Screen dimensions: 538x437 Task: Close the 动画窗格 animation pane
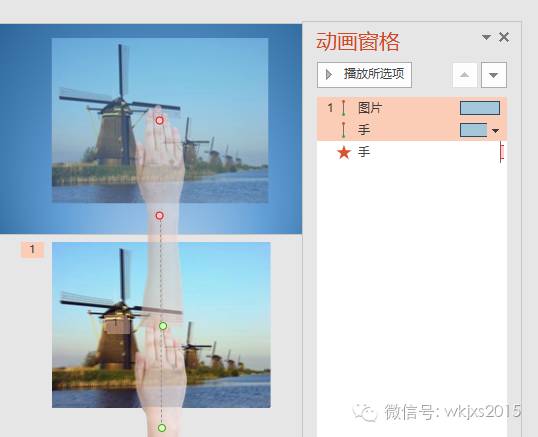coord(504,37)
